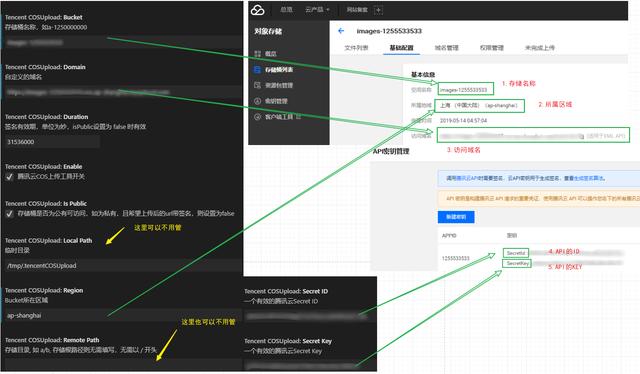
Task: Click the region value containing ap-shanghai
Action: click(479, 106)
